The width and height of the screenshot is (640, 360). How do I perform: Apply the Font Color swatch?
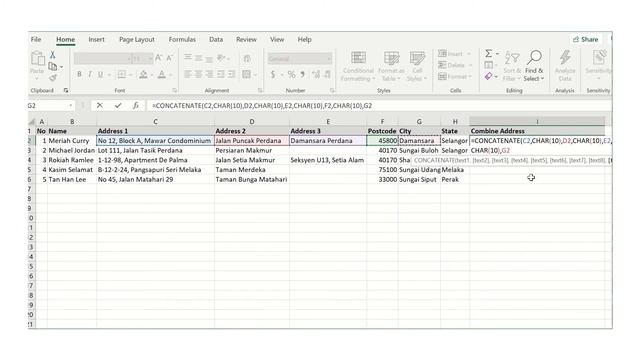coord(162,74)
